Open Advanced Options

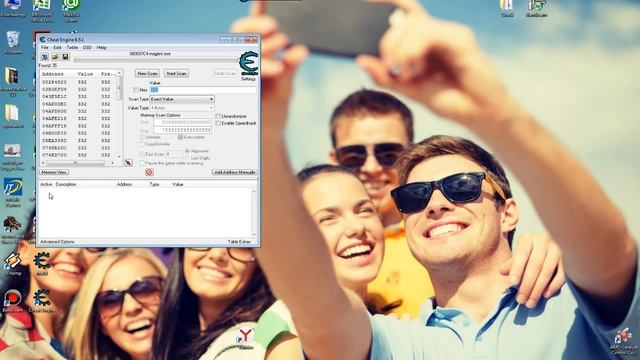click(57, 242)
